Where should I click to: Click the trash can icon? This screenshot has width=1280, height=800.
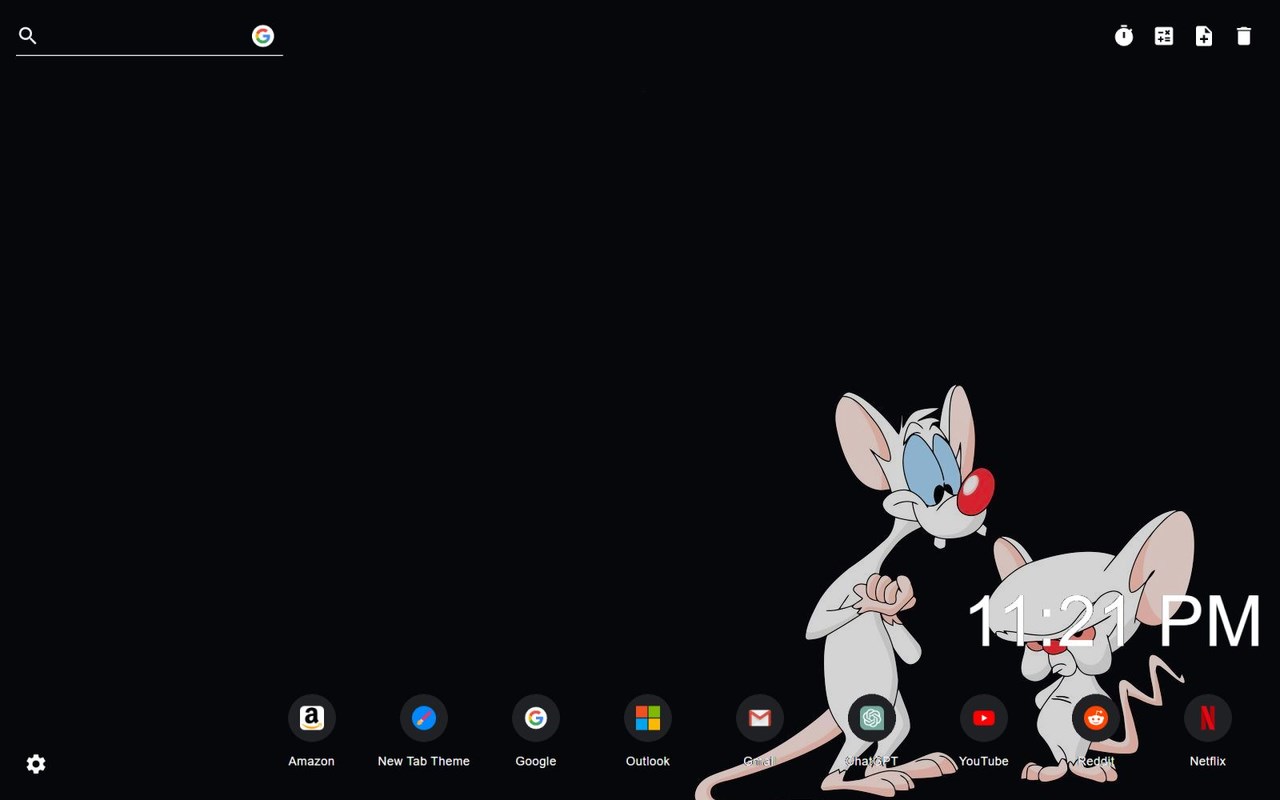point(1244,36)
